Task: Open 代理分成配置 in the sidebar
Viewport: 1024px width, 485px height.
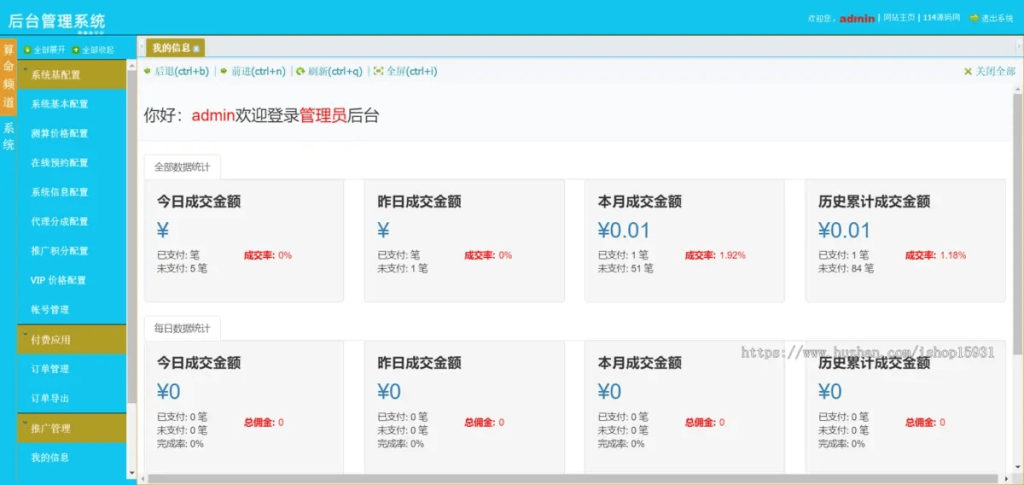Action: (x=59, y=221)
